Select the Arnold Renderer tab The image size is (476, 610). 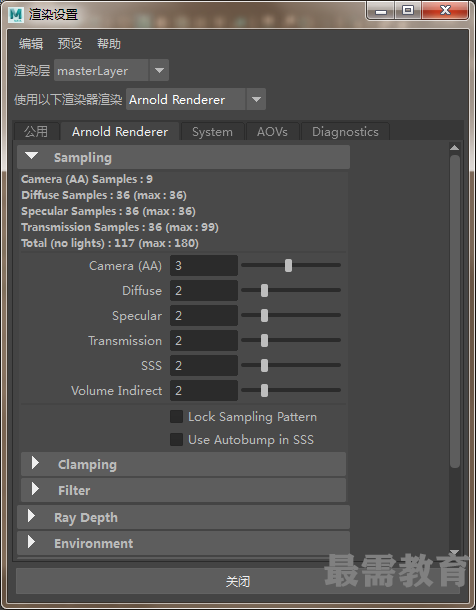click(x=120, y=131)
